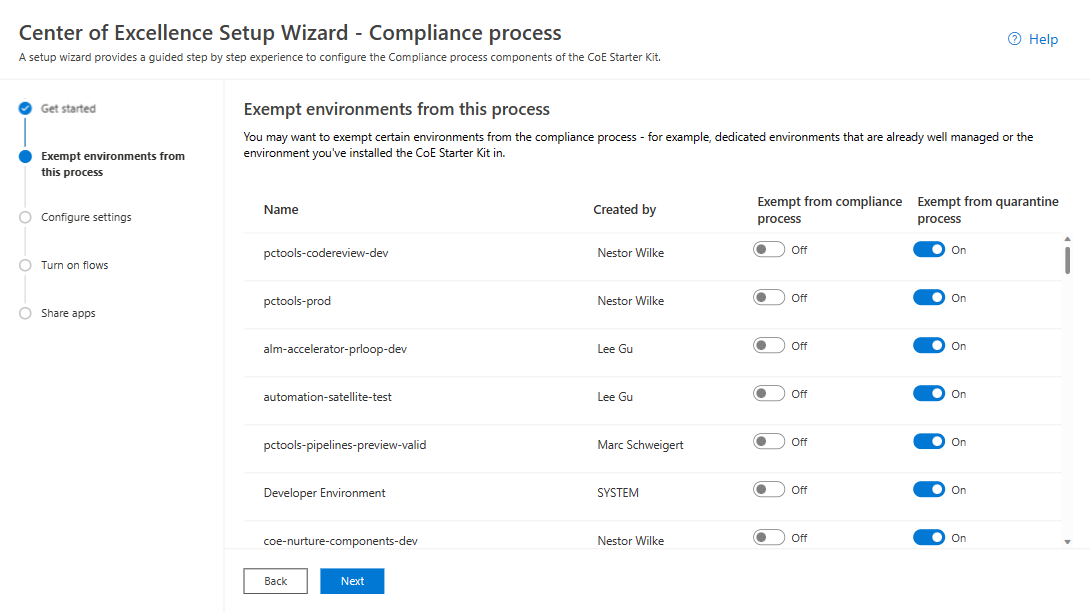This screenshot has width=1090, height=613.
Task: Click the scroll up arrow of the list
Action: pyautogui.click(x=1067, y=239)
